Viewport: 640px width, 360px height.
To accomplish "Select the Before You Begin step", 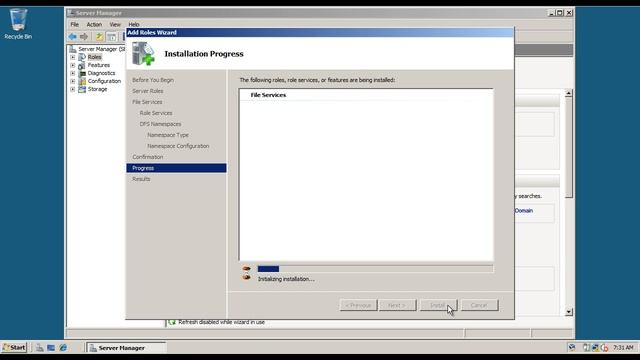I will point(153,80).
